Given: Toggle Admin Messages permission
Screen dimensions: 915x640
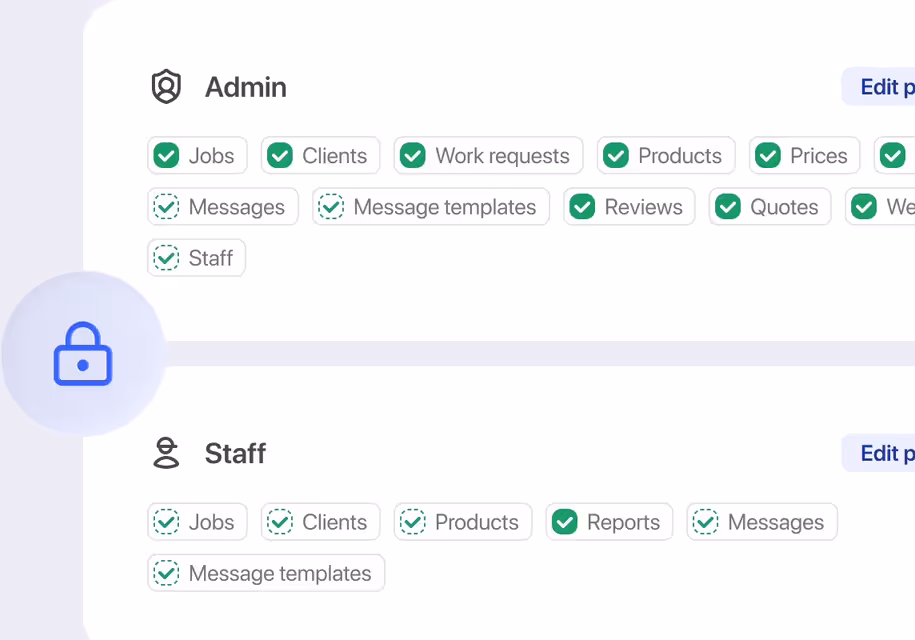Looking at the screenshot, I should (223, 207).
